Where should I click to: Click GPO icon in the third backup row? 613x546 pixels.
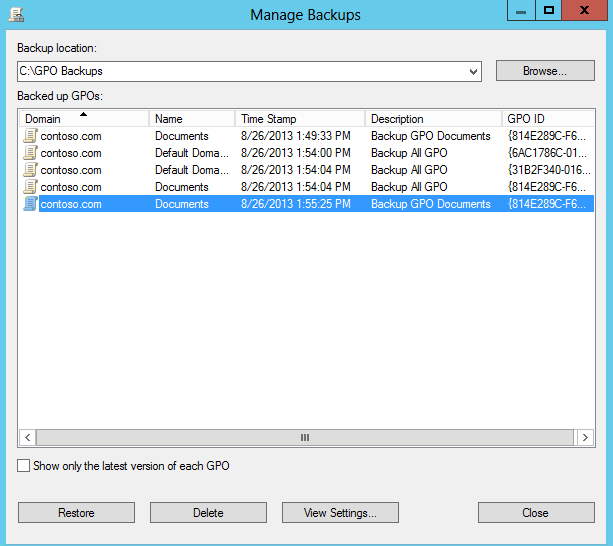(31, 170)
